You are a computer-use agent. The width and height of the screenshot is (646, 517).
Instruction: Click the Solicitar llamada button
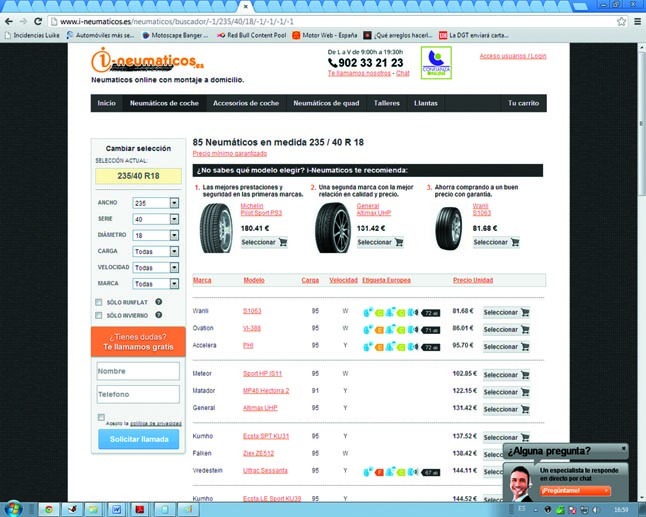(139, 439)
